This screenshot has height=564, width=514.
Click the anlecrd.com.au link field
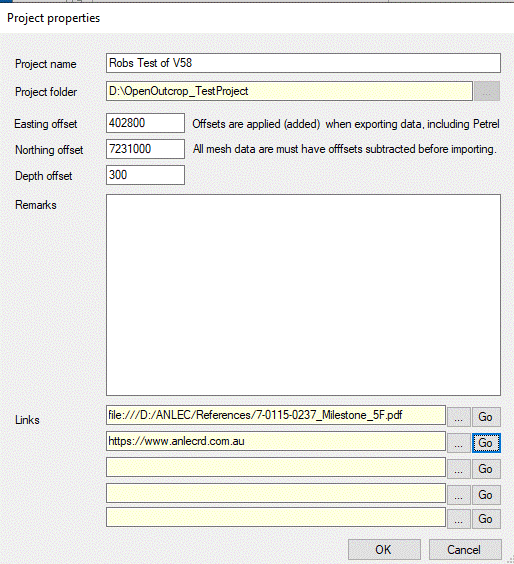[276, 441]
